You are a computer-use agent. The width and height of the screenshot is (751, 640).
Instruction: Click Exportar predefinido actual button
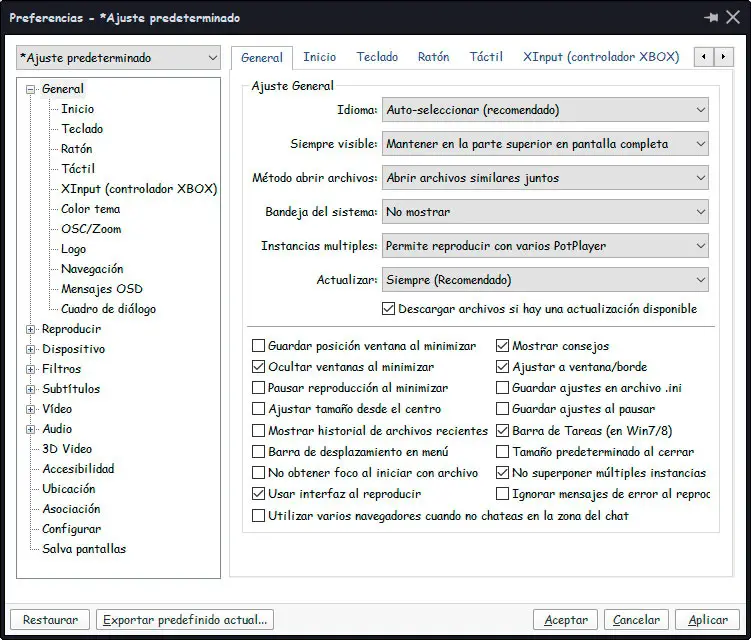pos(186,620)
